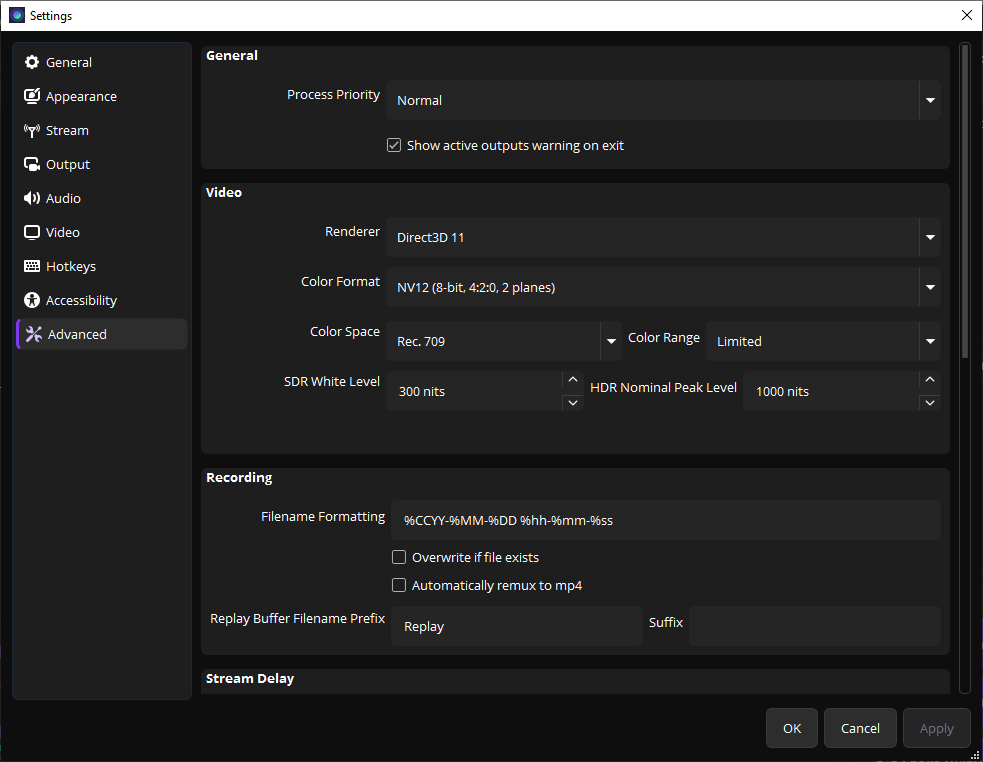983x762 pixels.
Task: Open the Color Range dropdown
Action: (x=823, y=341)
